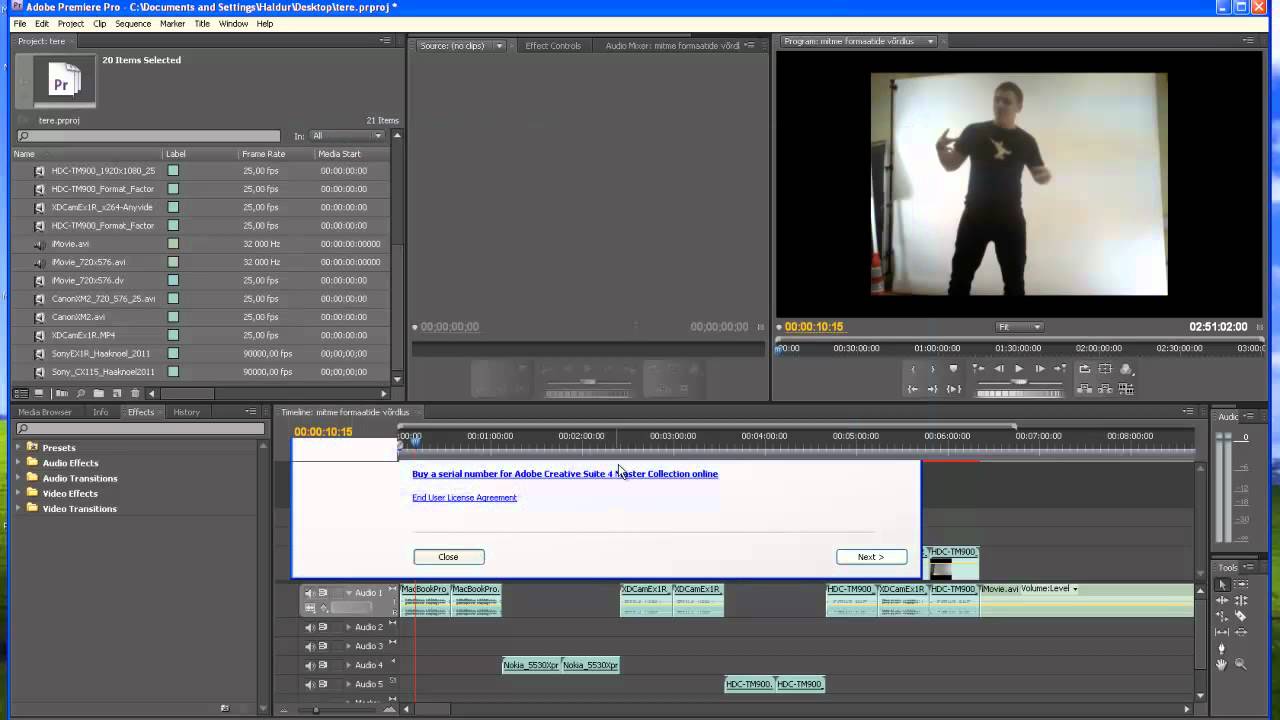Set In point in program monitor
Image resolution: width=1280 pixels, height=720 pixels.
tap(913, 369)
